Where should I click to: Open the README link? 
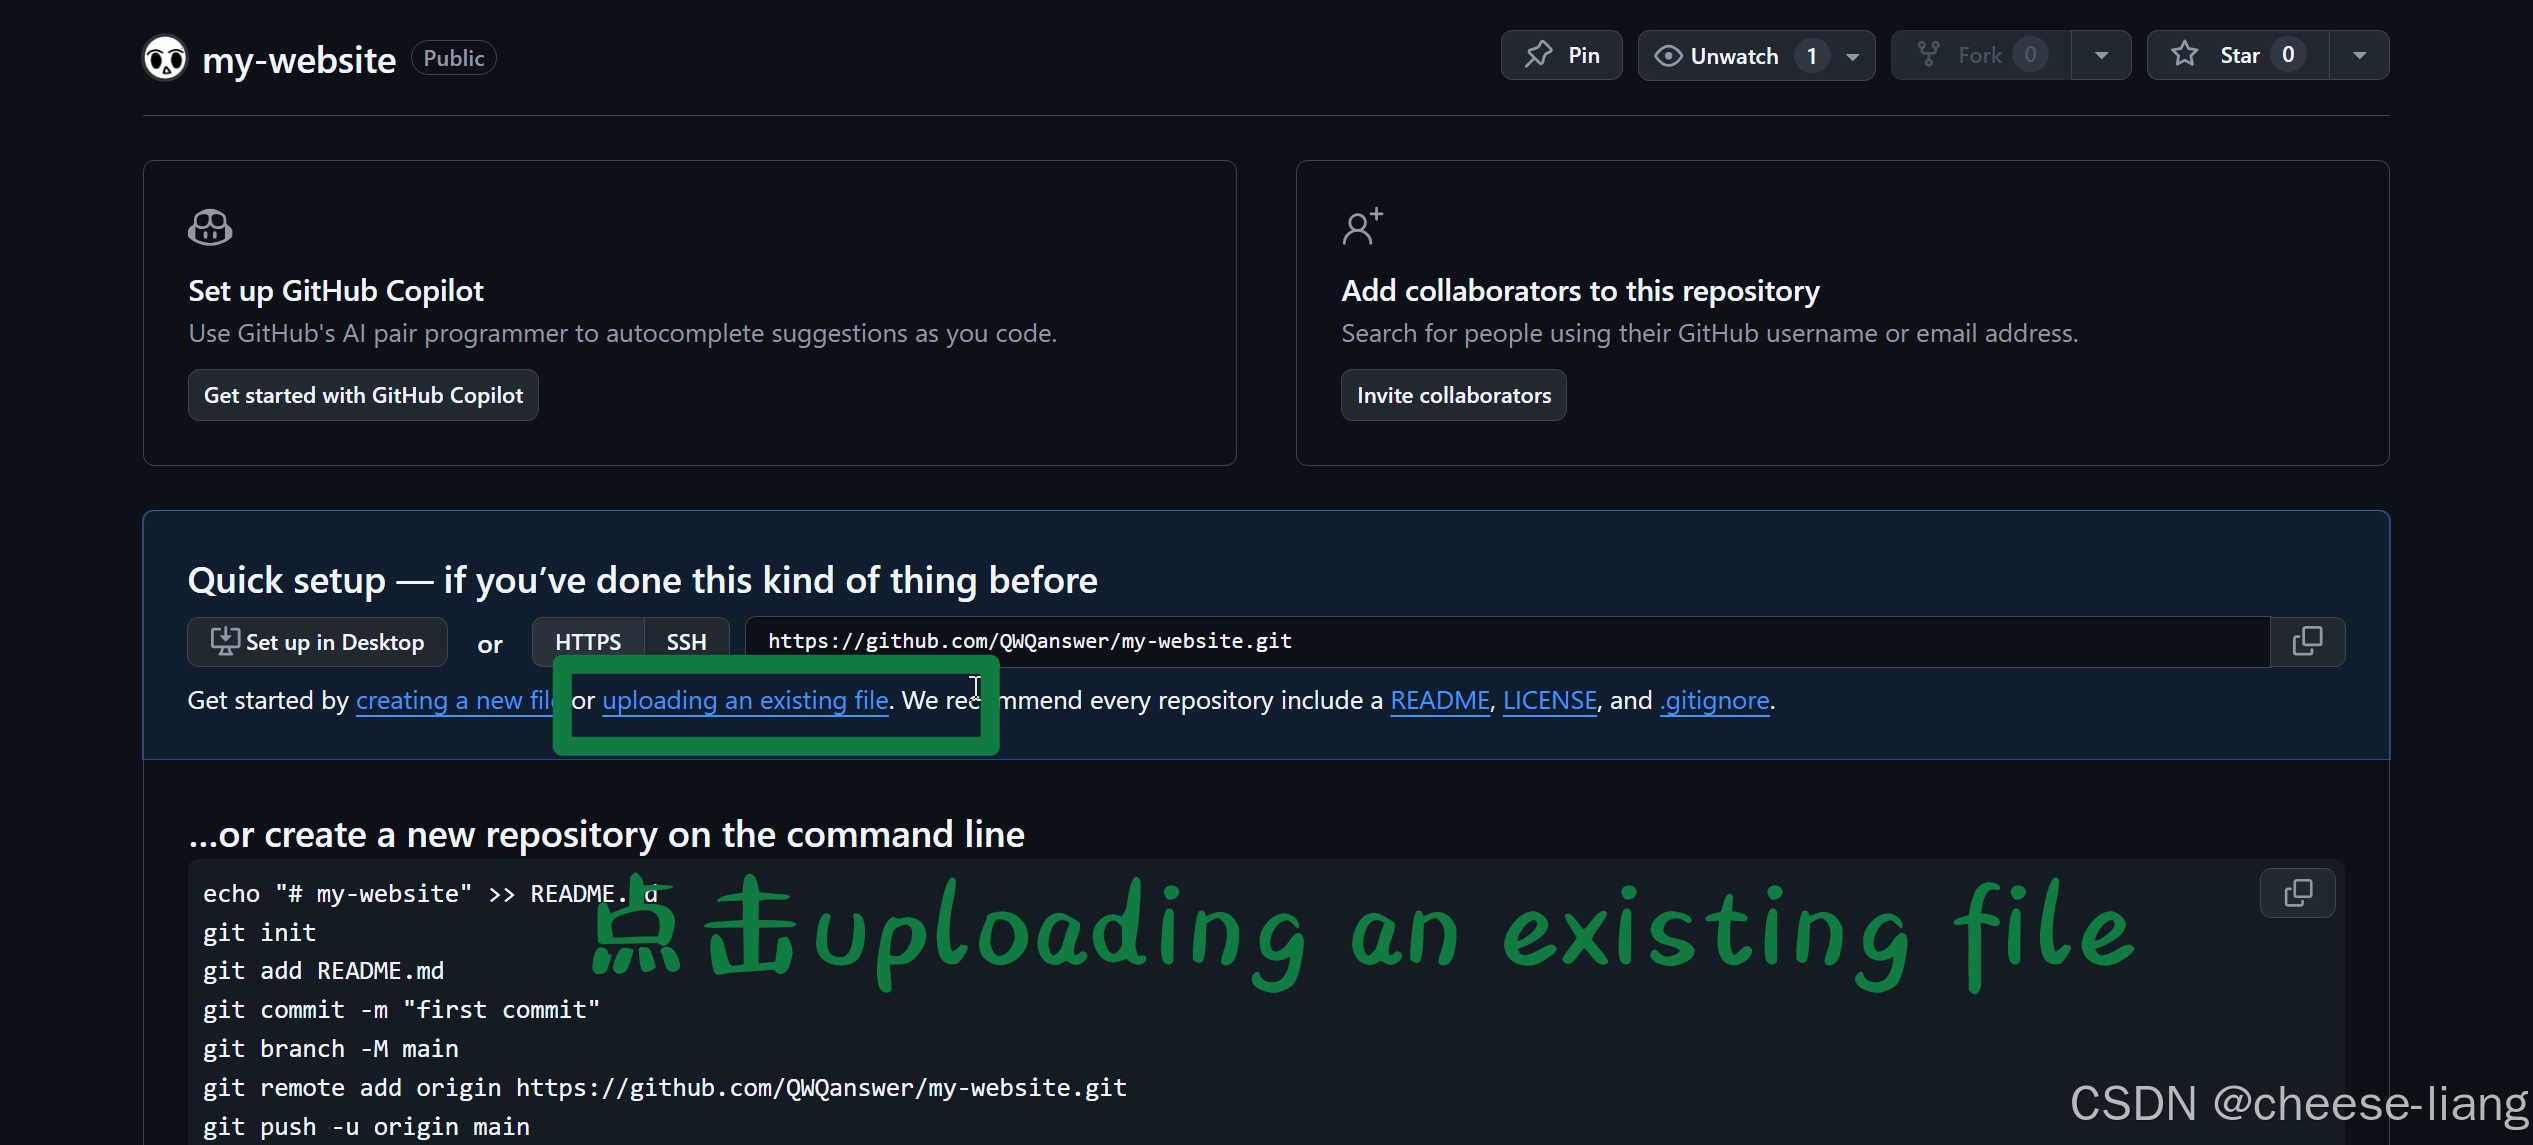tap(1440, 700)
